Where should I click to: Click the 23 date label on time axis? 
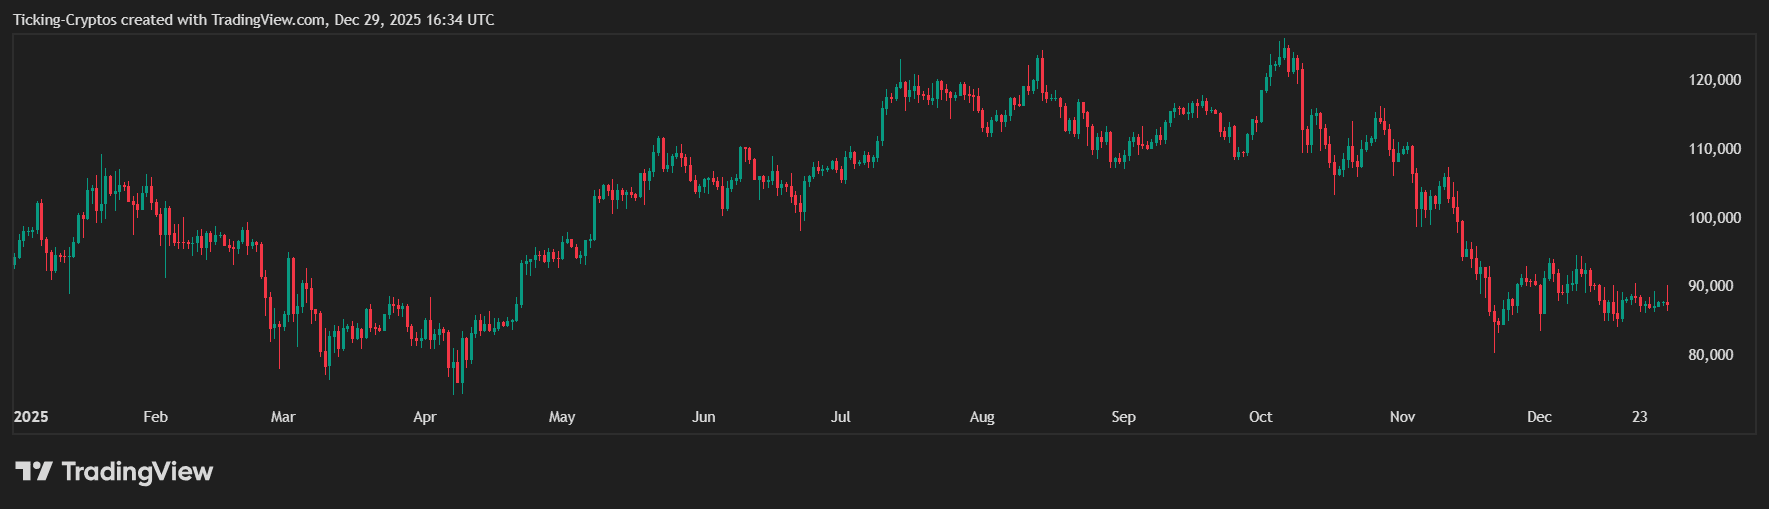point(1639,417)
